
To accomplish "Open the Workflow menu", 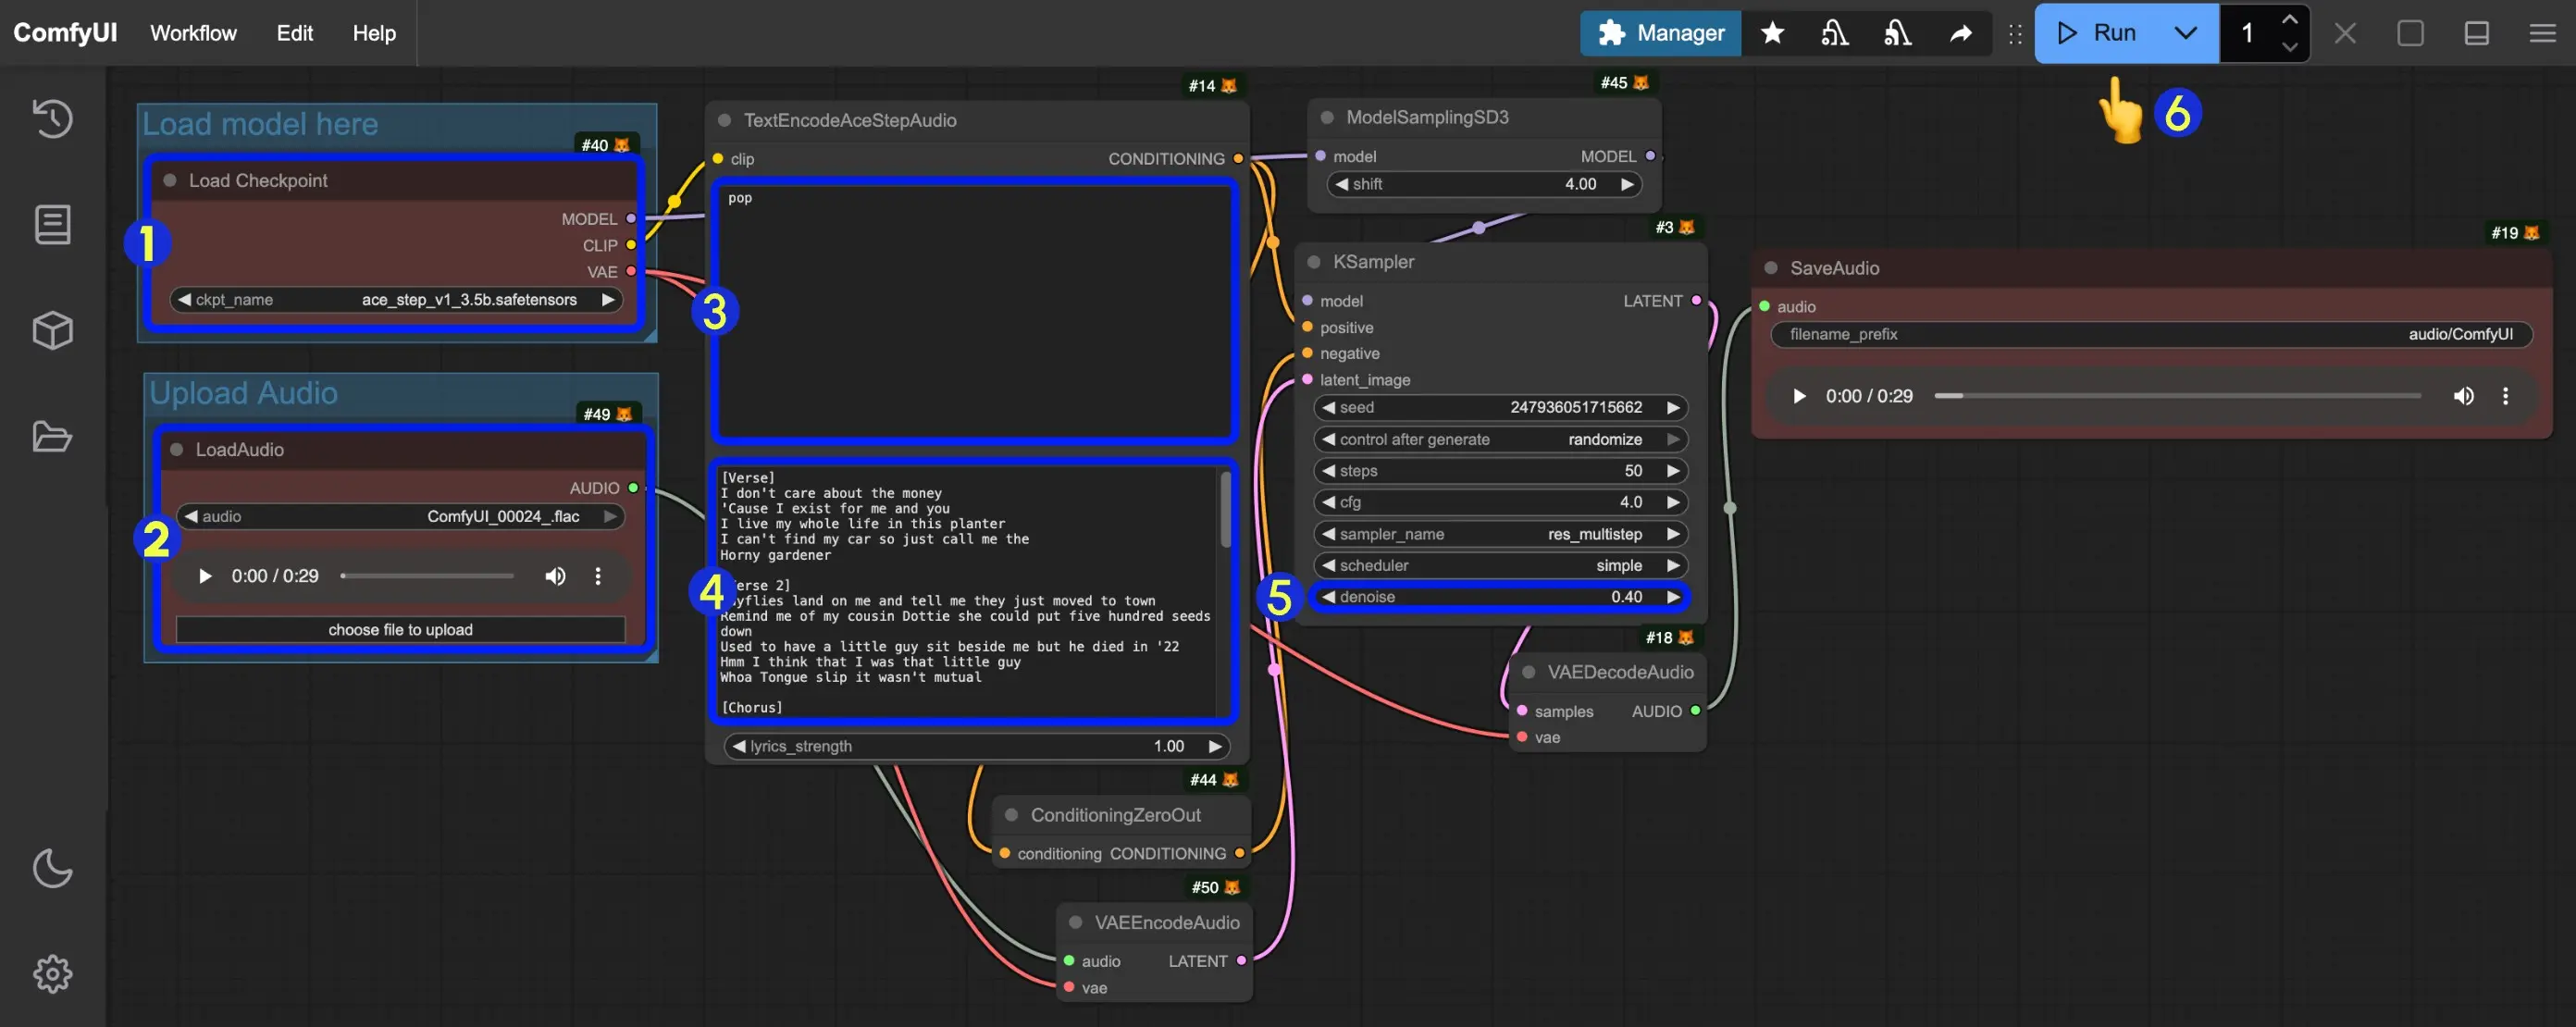I will [x=193, y=33].
